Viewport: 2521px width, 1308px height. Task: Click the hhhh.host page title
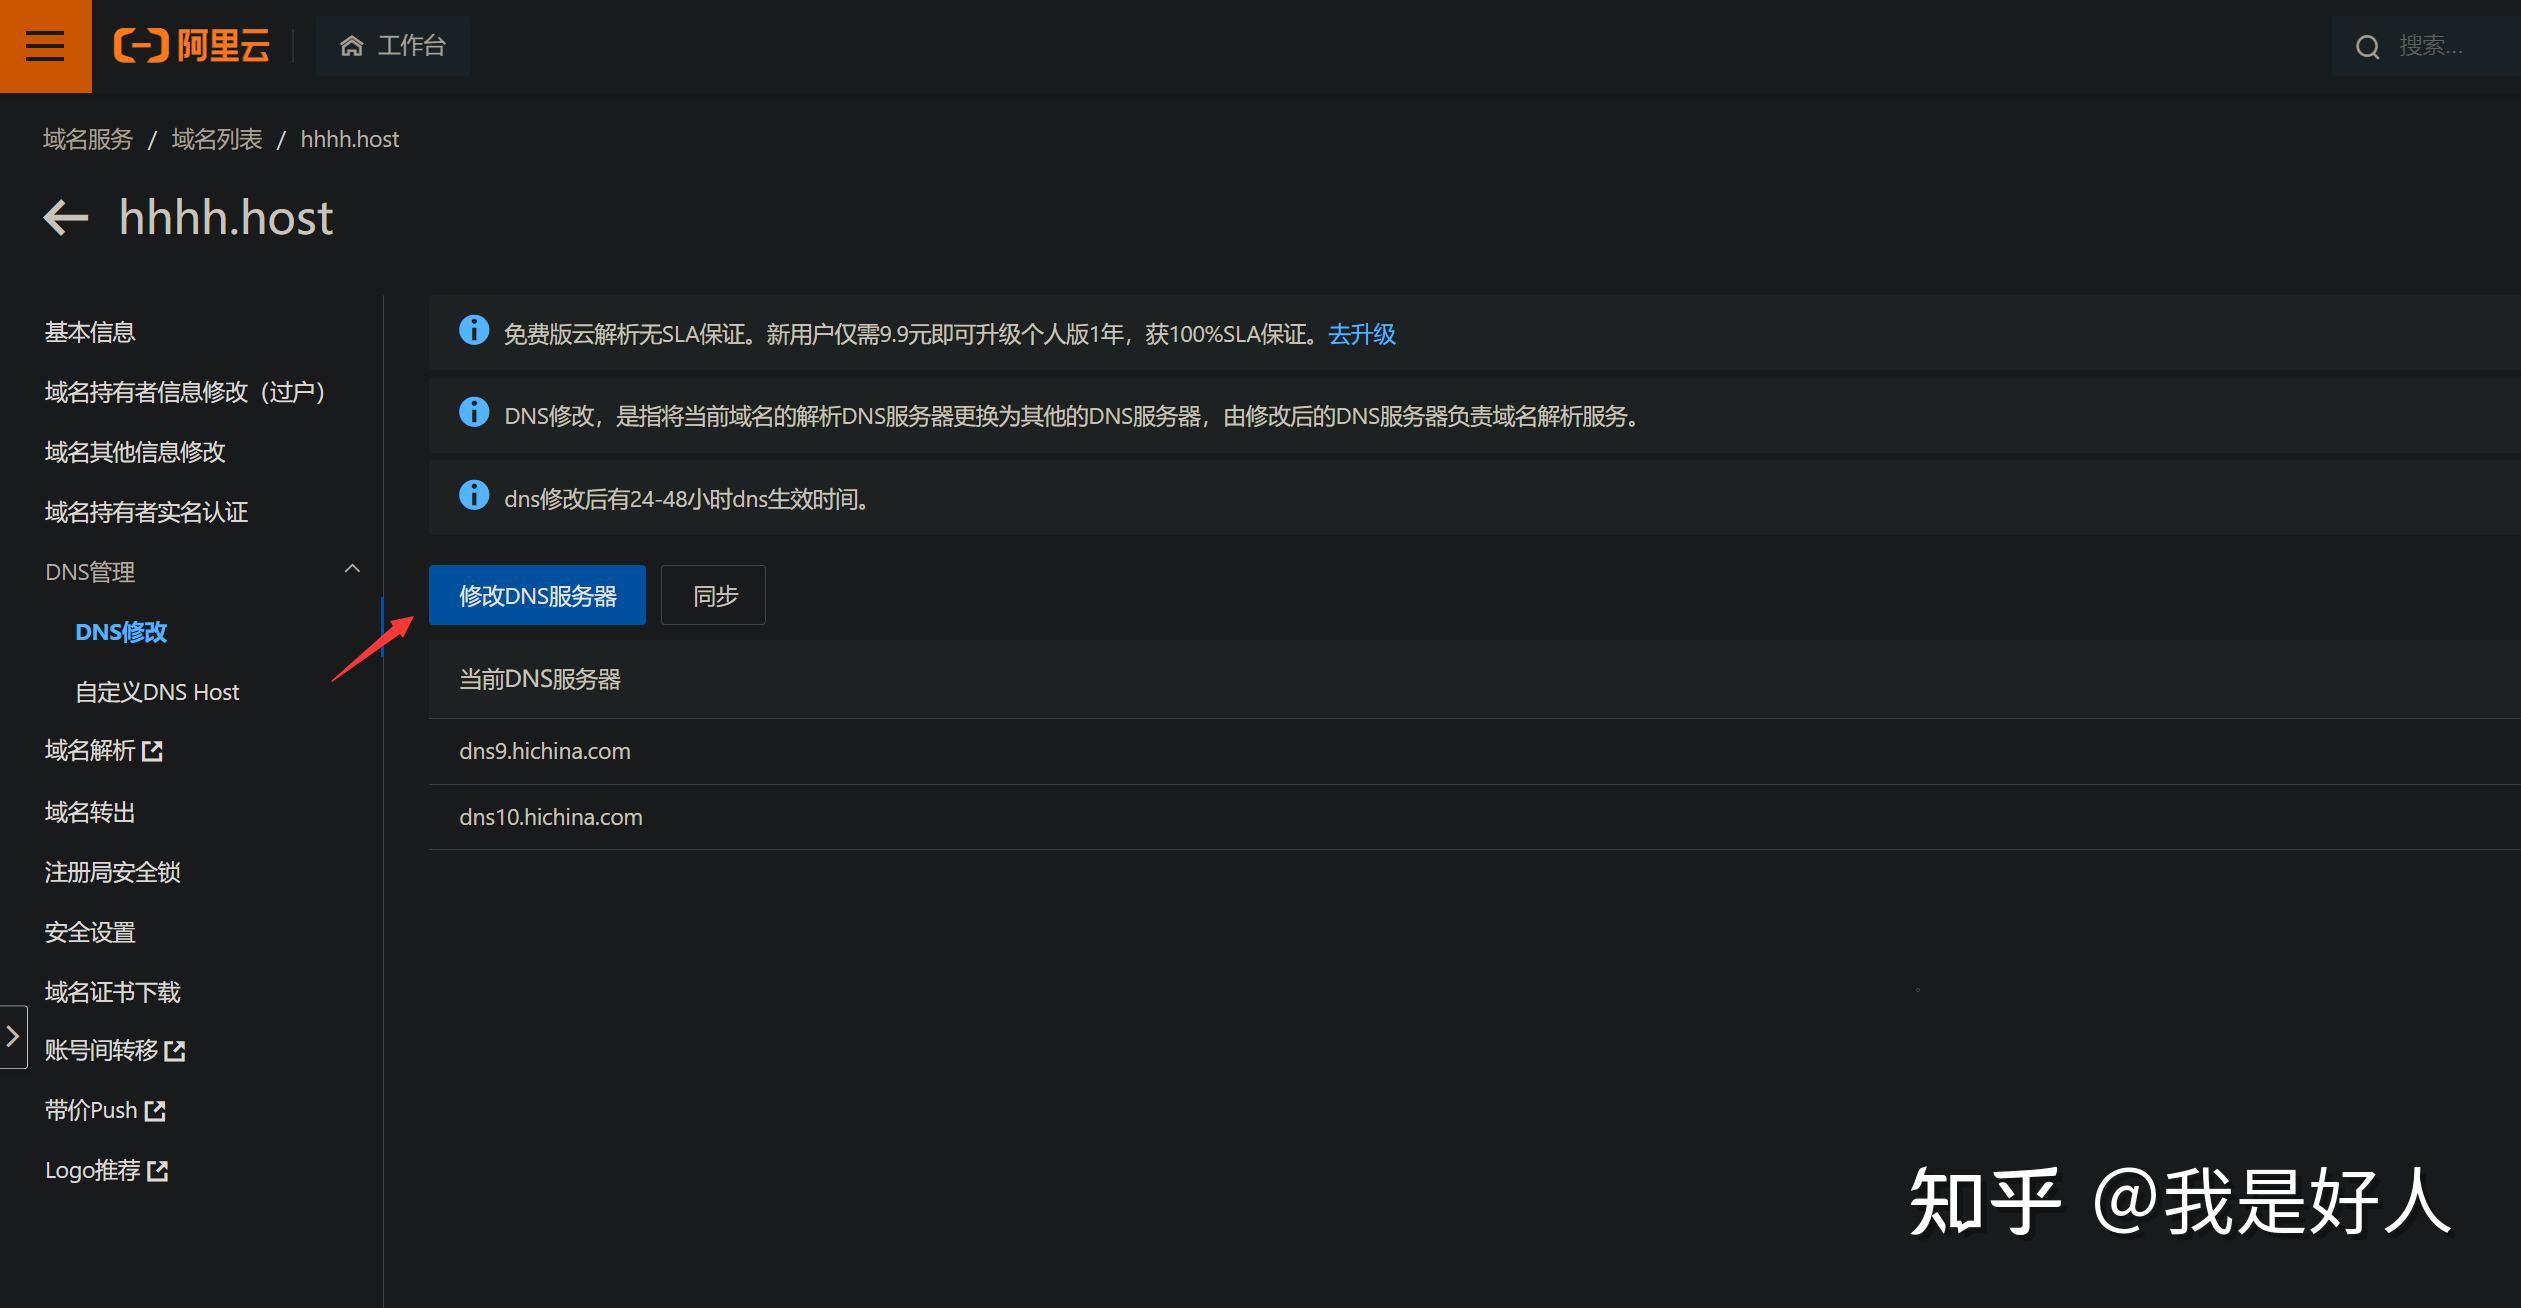click(226, 217)
